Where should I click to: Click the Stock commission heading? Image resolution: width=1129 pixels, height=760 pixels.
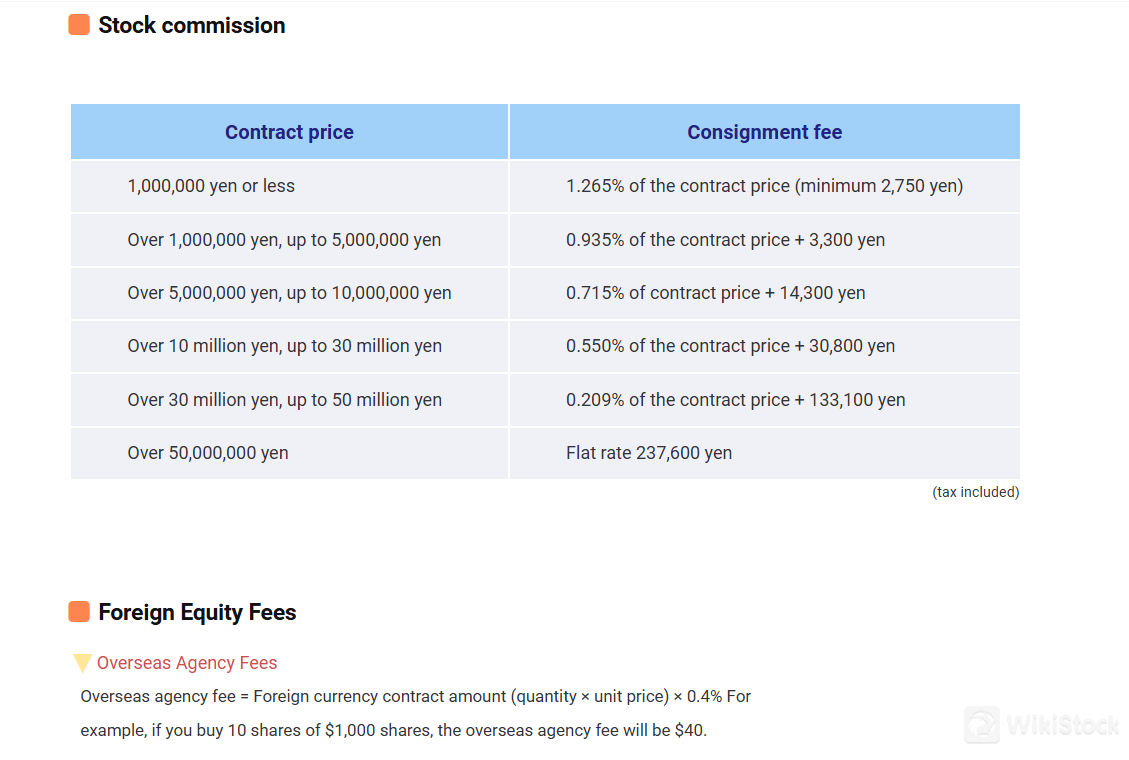(192, 25)
